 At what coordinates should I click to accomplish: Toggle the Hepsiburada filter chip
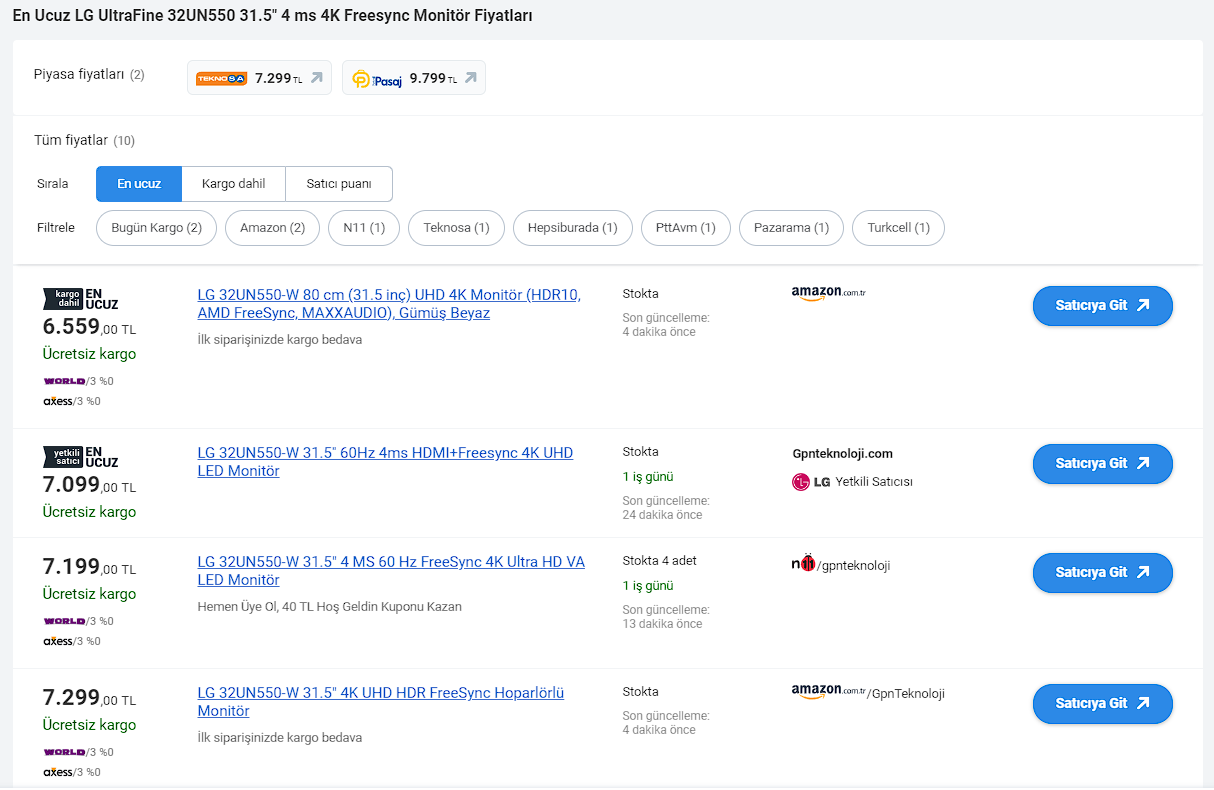tap(572, 228)
